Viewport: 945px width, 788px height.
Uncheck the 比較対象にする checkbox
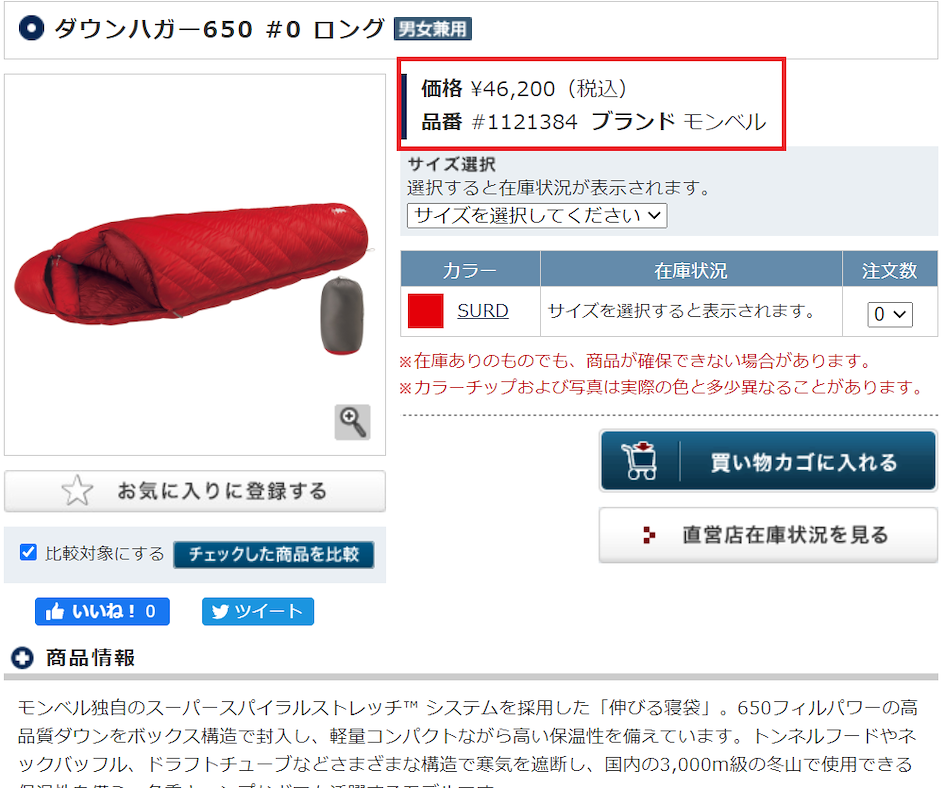click(28, 552)
